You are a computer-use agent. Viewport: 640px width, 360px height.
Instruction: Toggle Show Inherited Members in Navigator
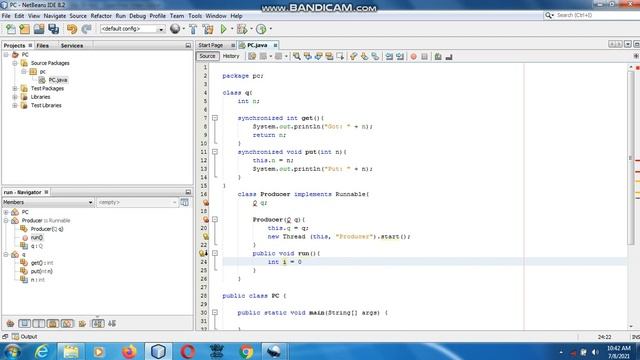pos(10,324)
